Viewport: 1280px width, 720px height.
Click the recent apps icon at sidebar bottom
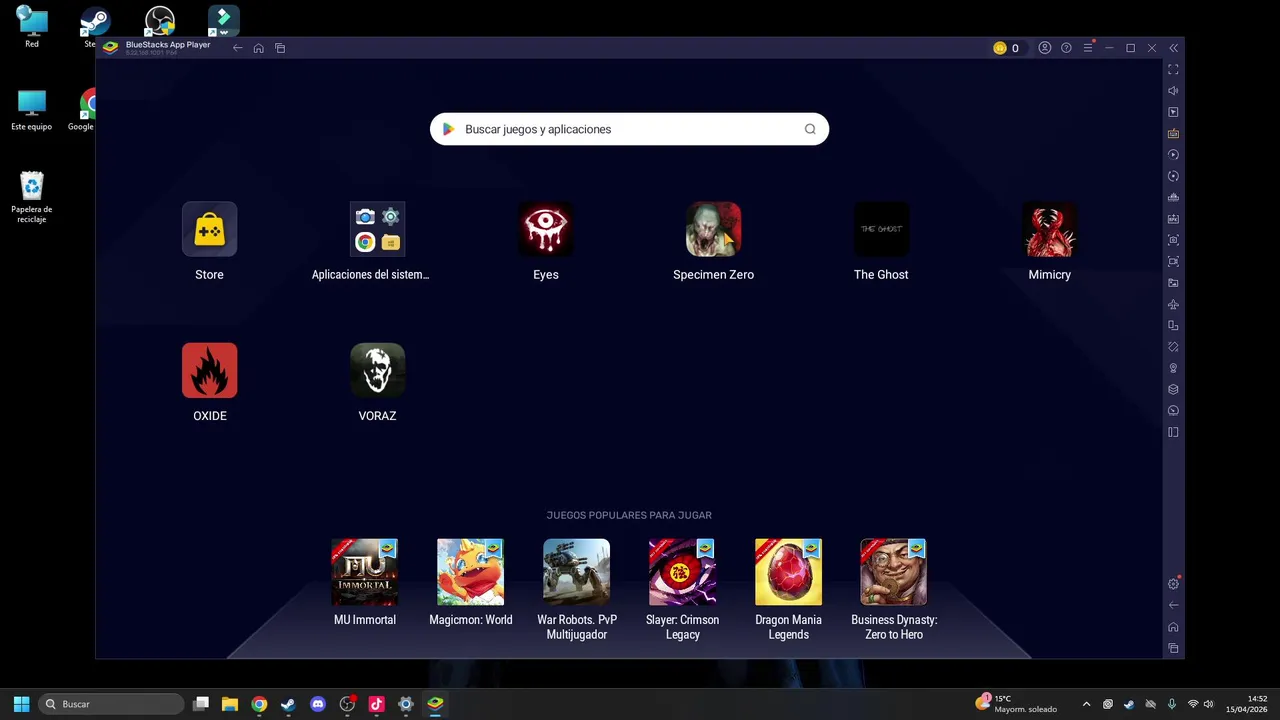coord(1173,648)
